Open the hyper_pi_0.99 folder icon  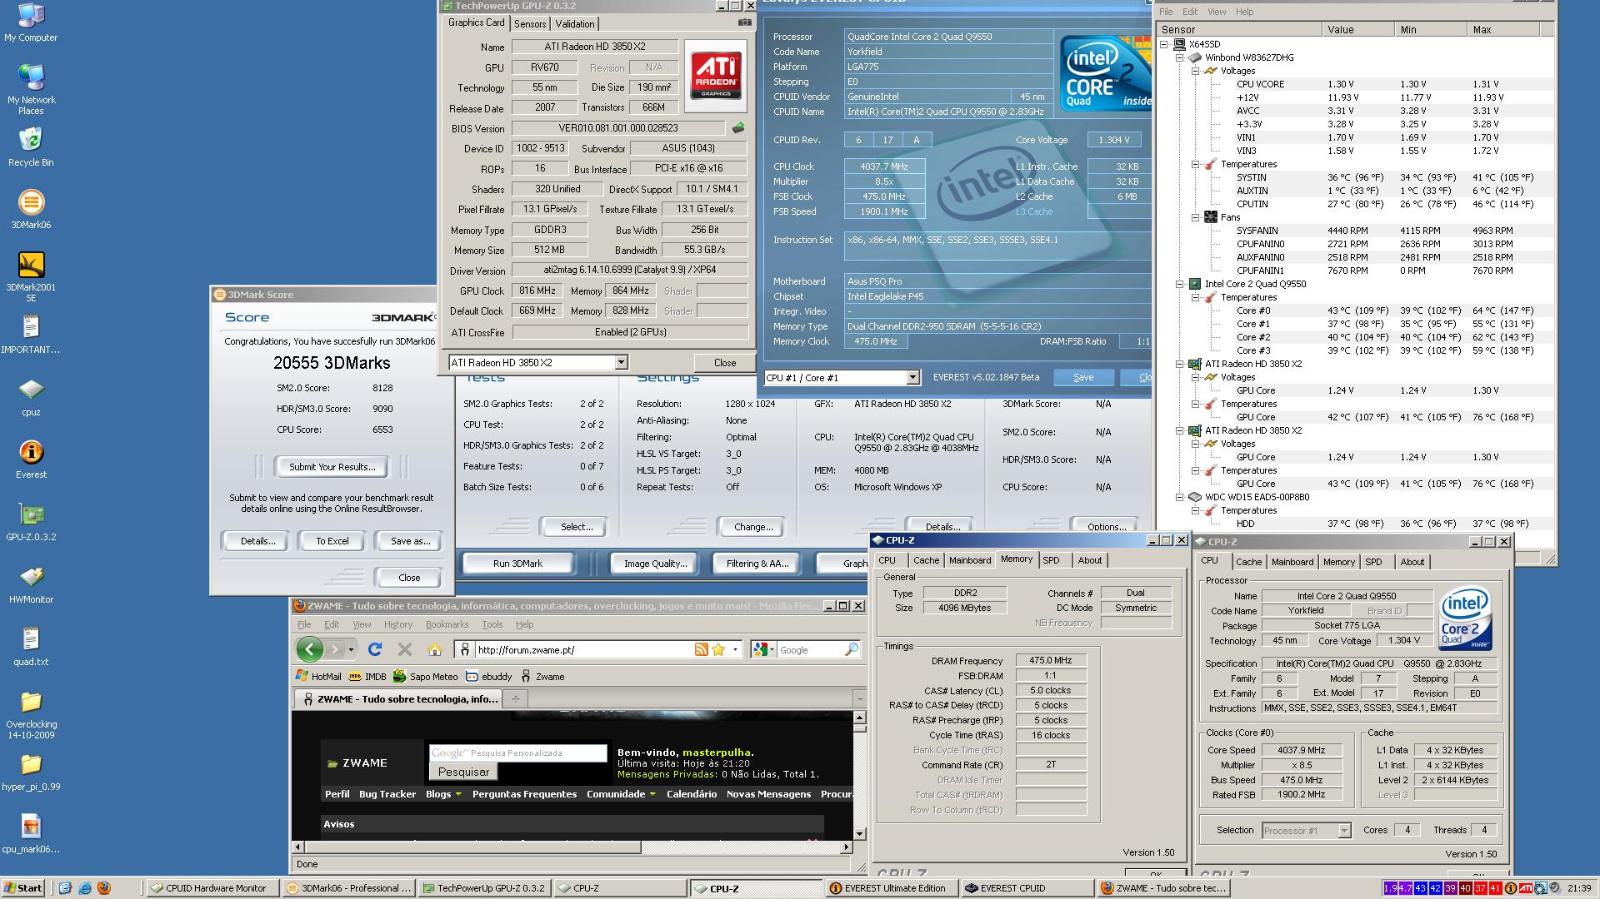click(x=31, y=771)
